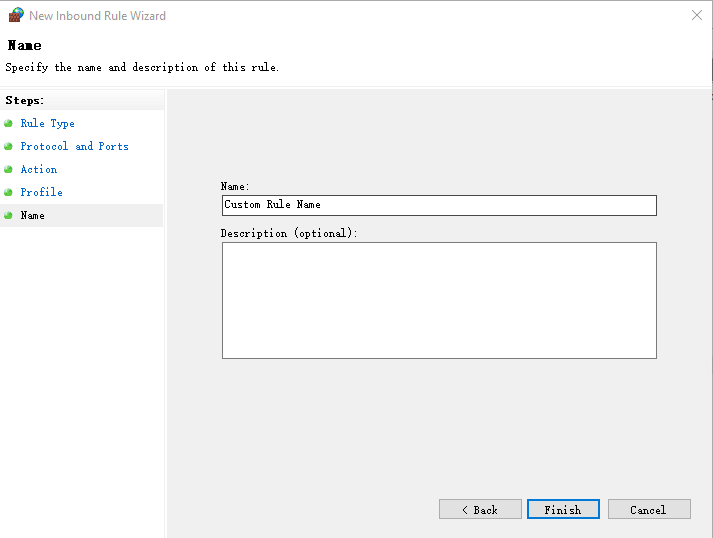Click the green bullet beside Rule Type

(8, 124)
